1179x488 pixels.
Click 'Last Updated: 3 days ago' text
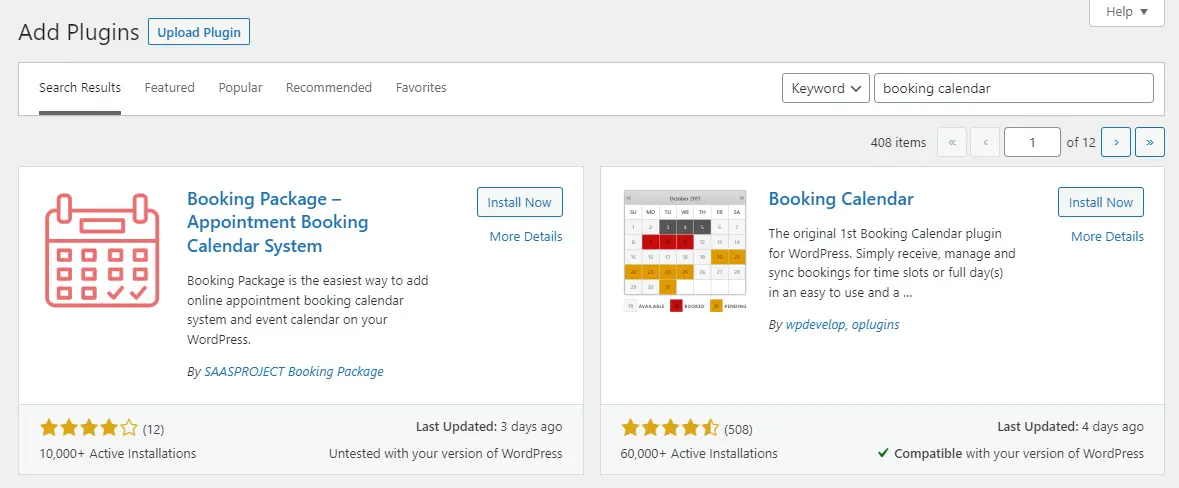(x=489, y=426)
